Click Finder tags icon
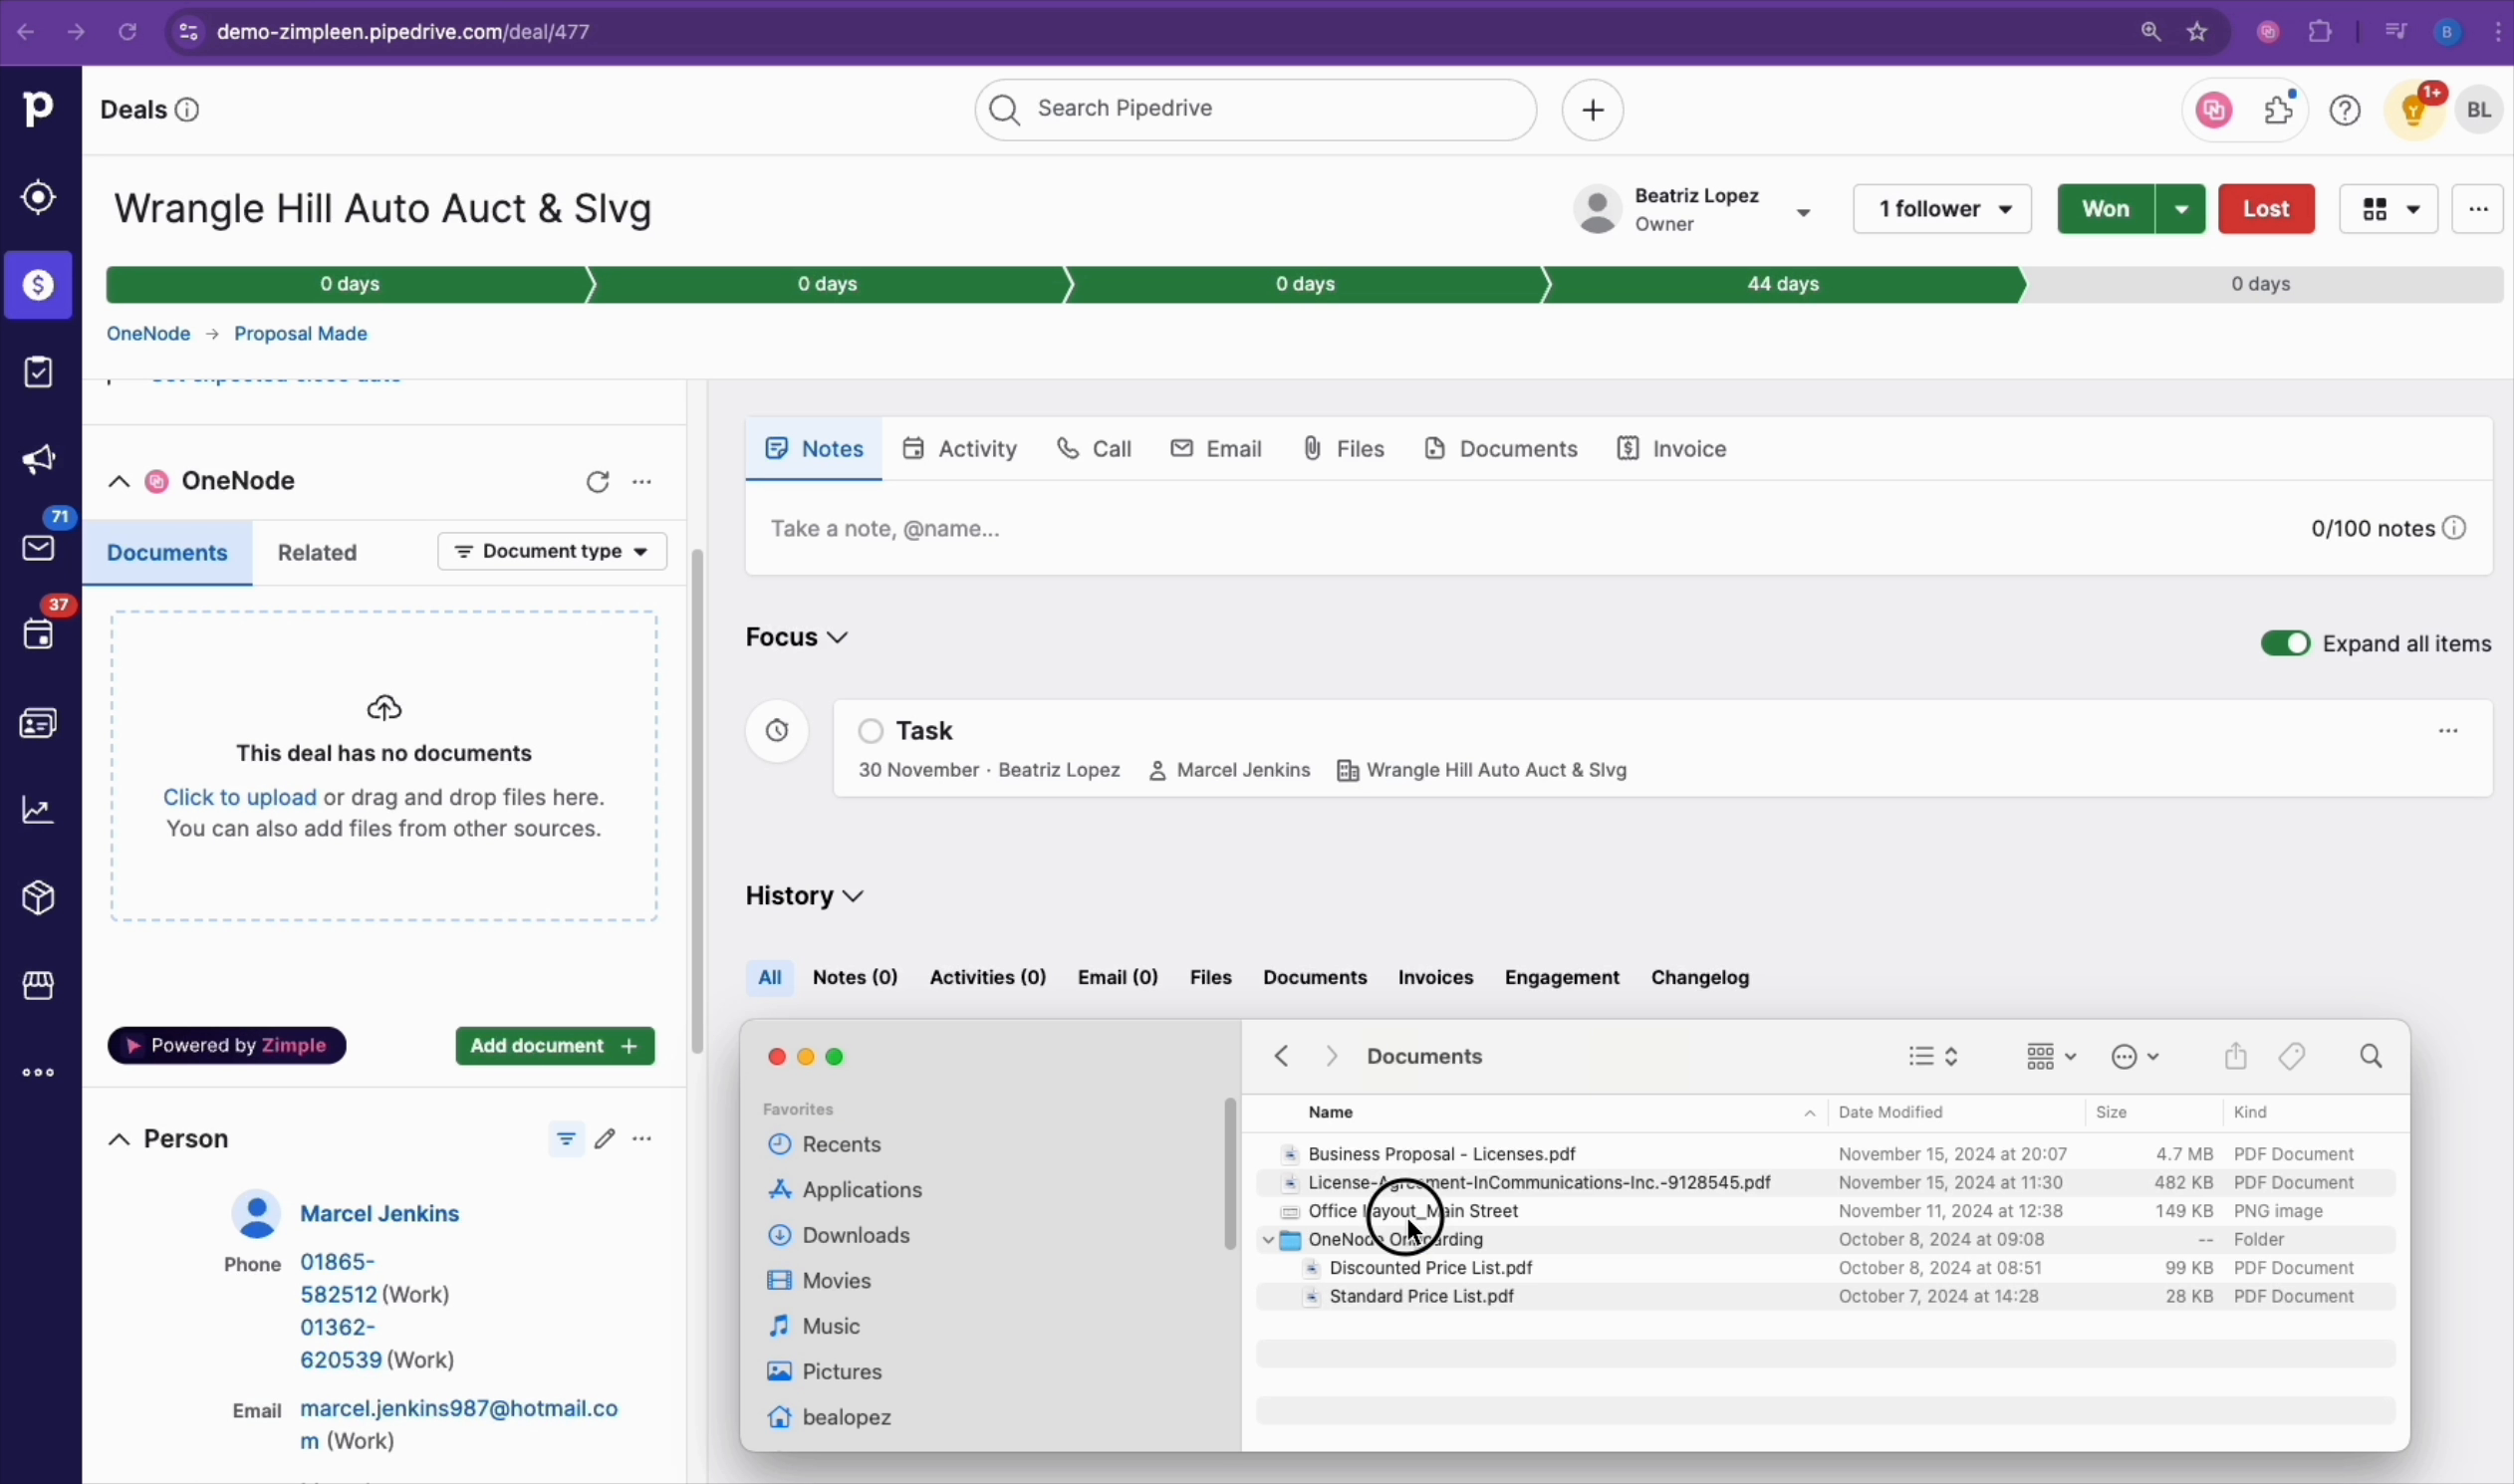This screenshot has height=1484, width=2514. coord(2292,1057)
